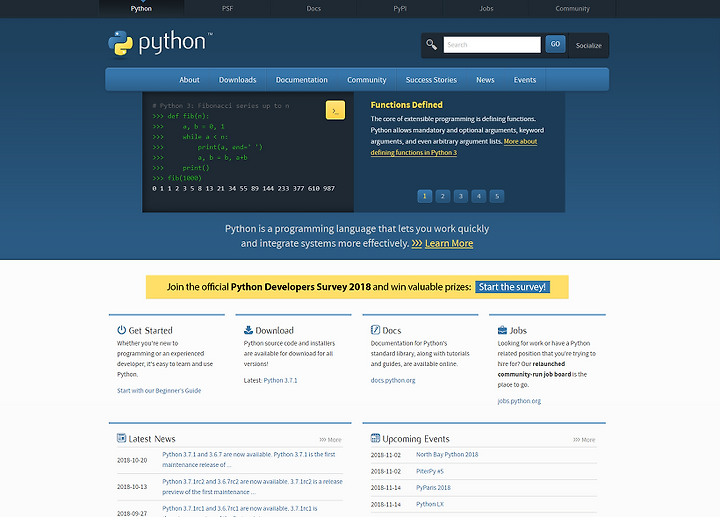Click the magnifying glass search icon
The height and width of the screenshot is (517, 720).
[431, 45]
